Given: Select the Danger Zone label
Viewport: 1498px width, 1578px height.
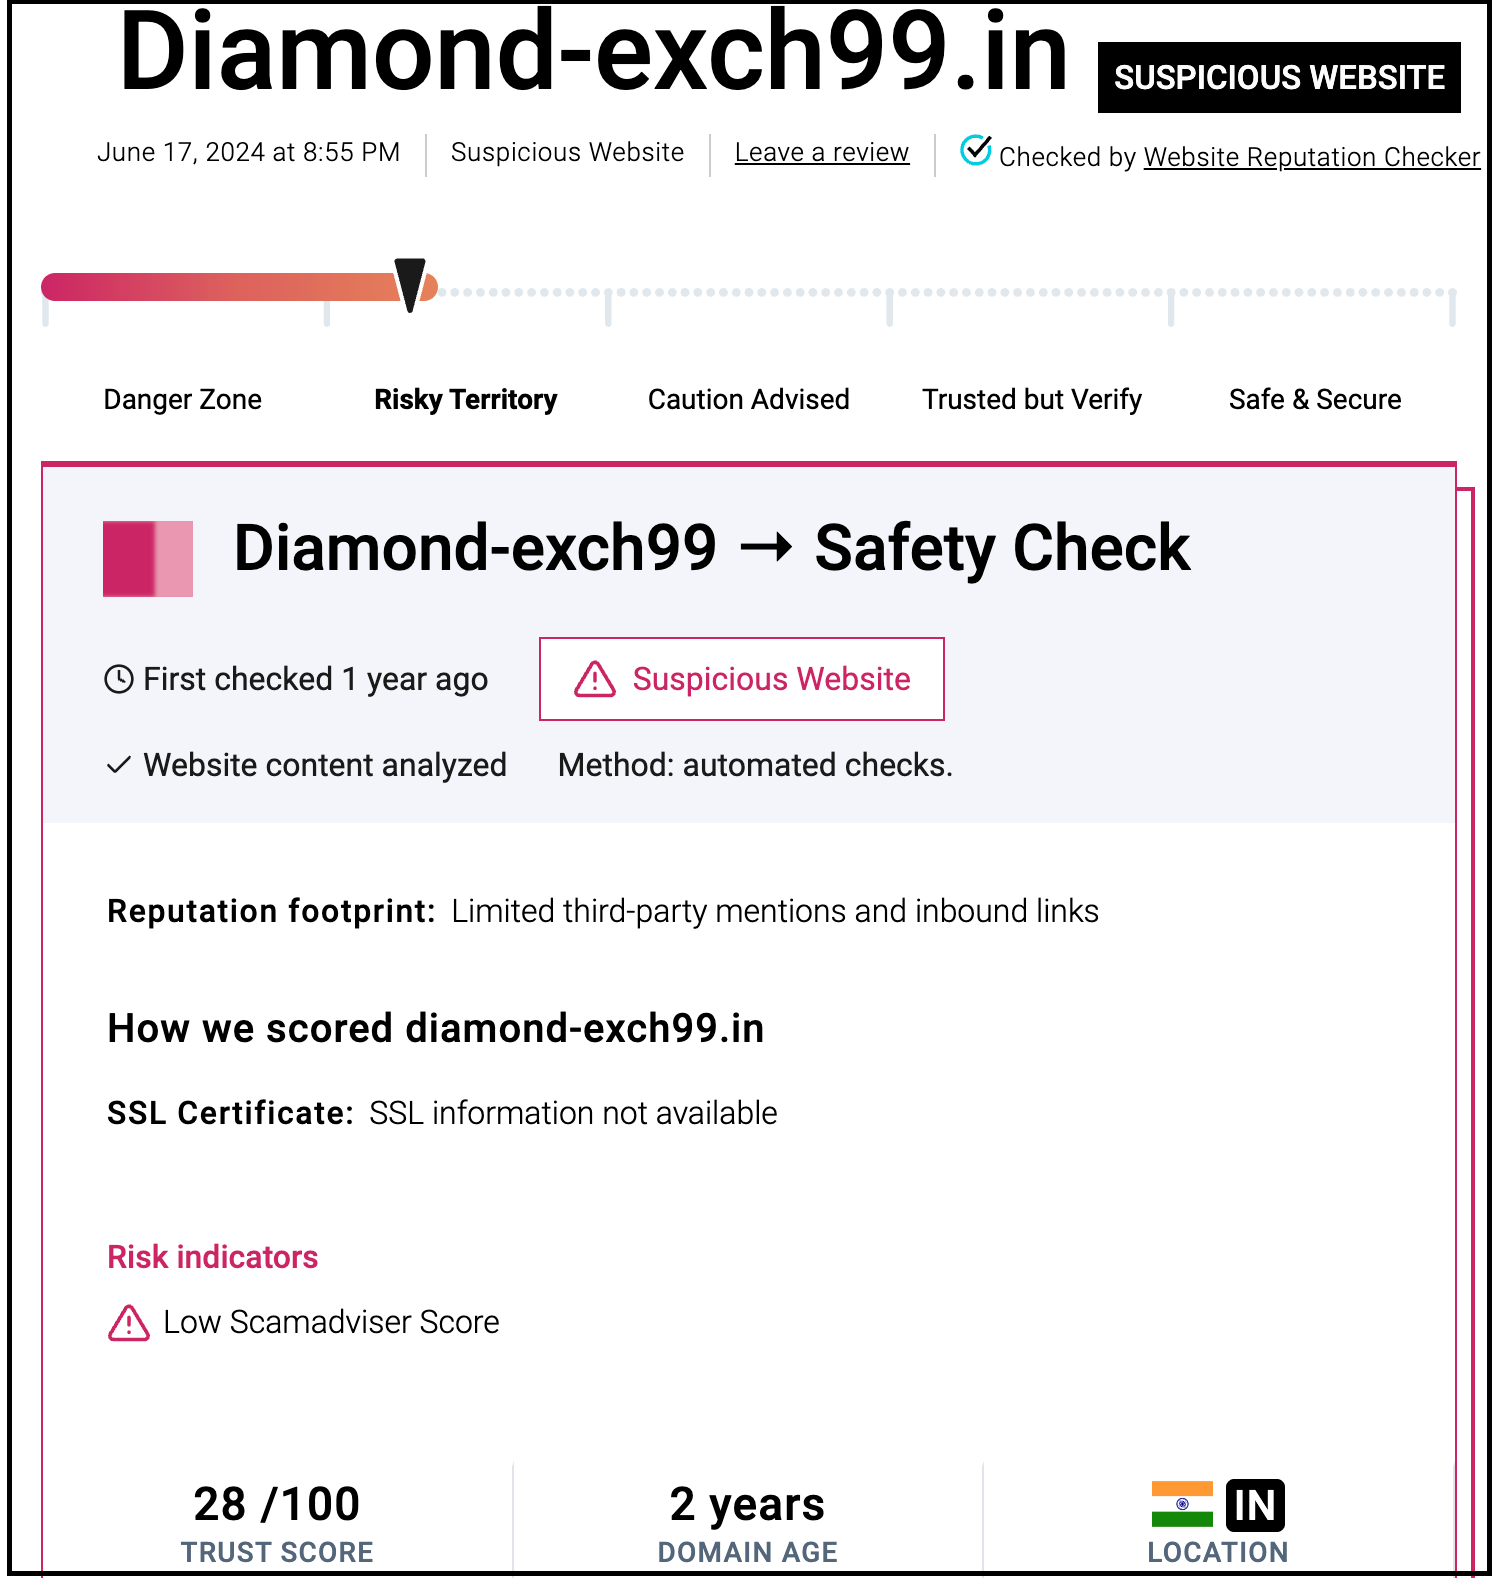Looking at the screenshot, I should click(x=182, y=399).
